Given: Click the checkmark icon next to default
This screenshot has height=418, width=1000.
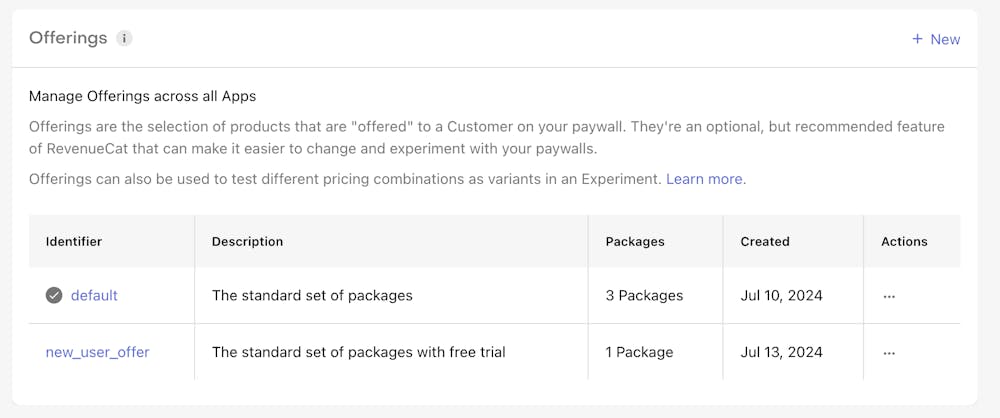Looking at the screenshot, I should click(54, 295).
